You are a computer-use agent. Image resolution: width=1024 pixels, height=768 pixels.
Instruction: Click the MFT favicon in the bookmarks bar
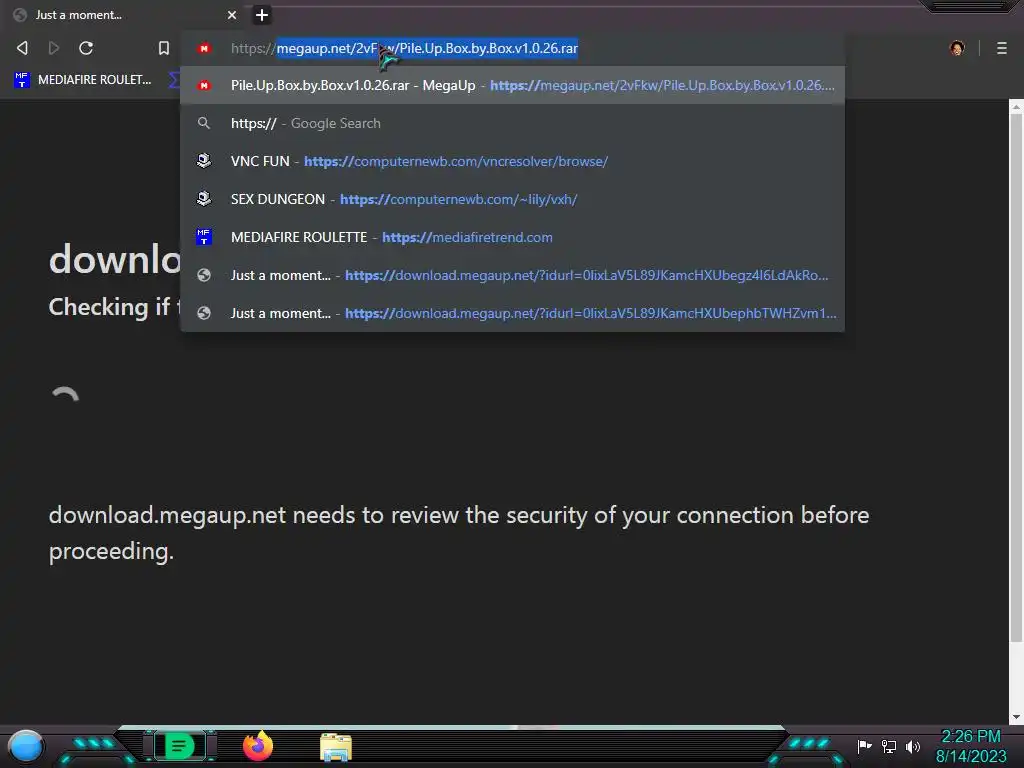click(22, 80)
